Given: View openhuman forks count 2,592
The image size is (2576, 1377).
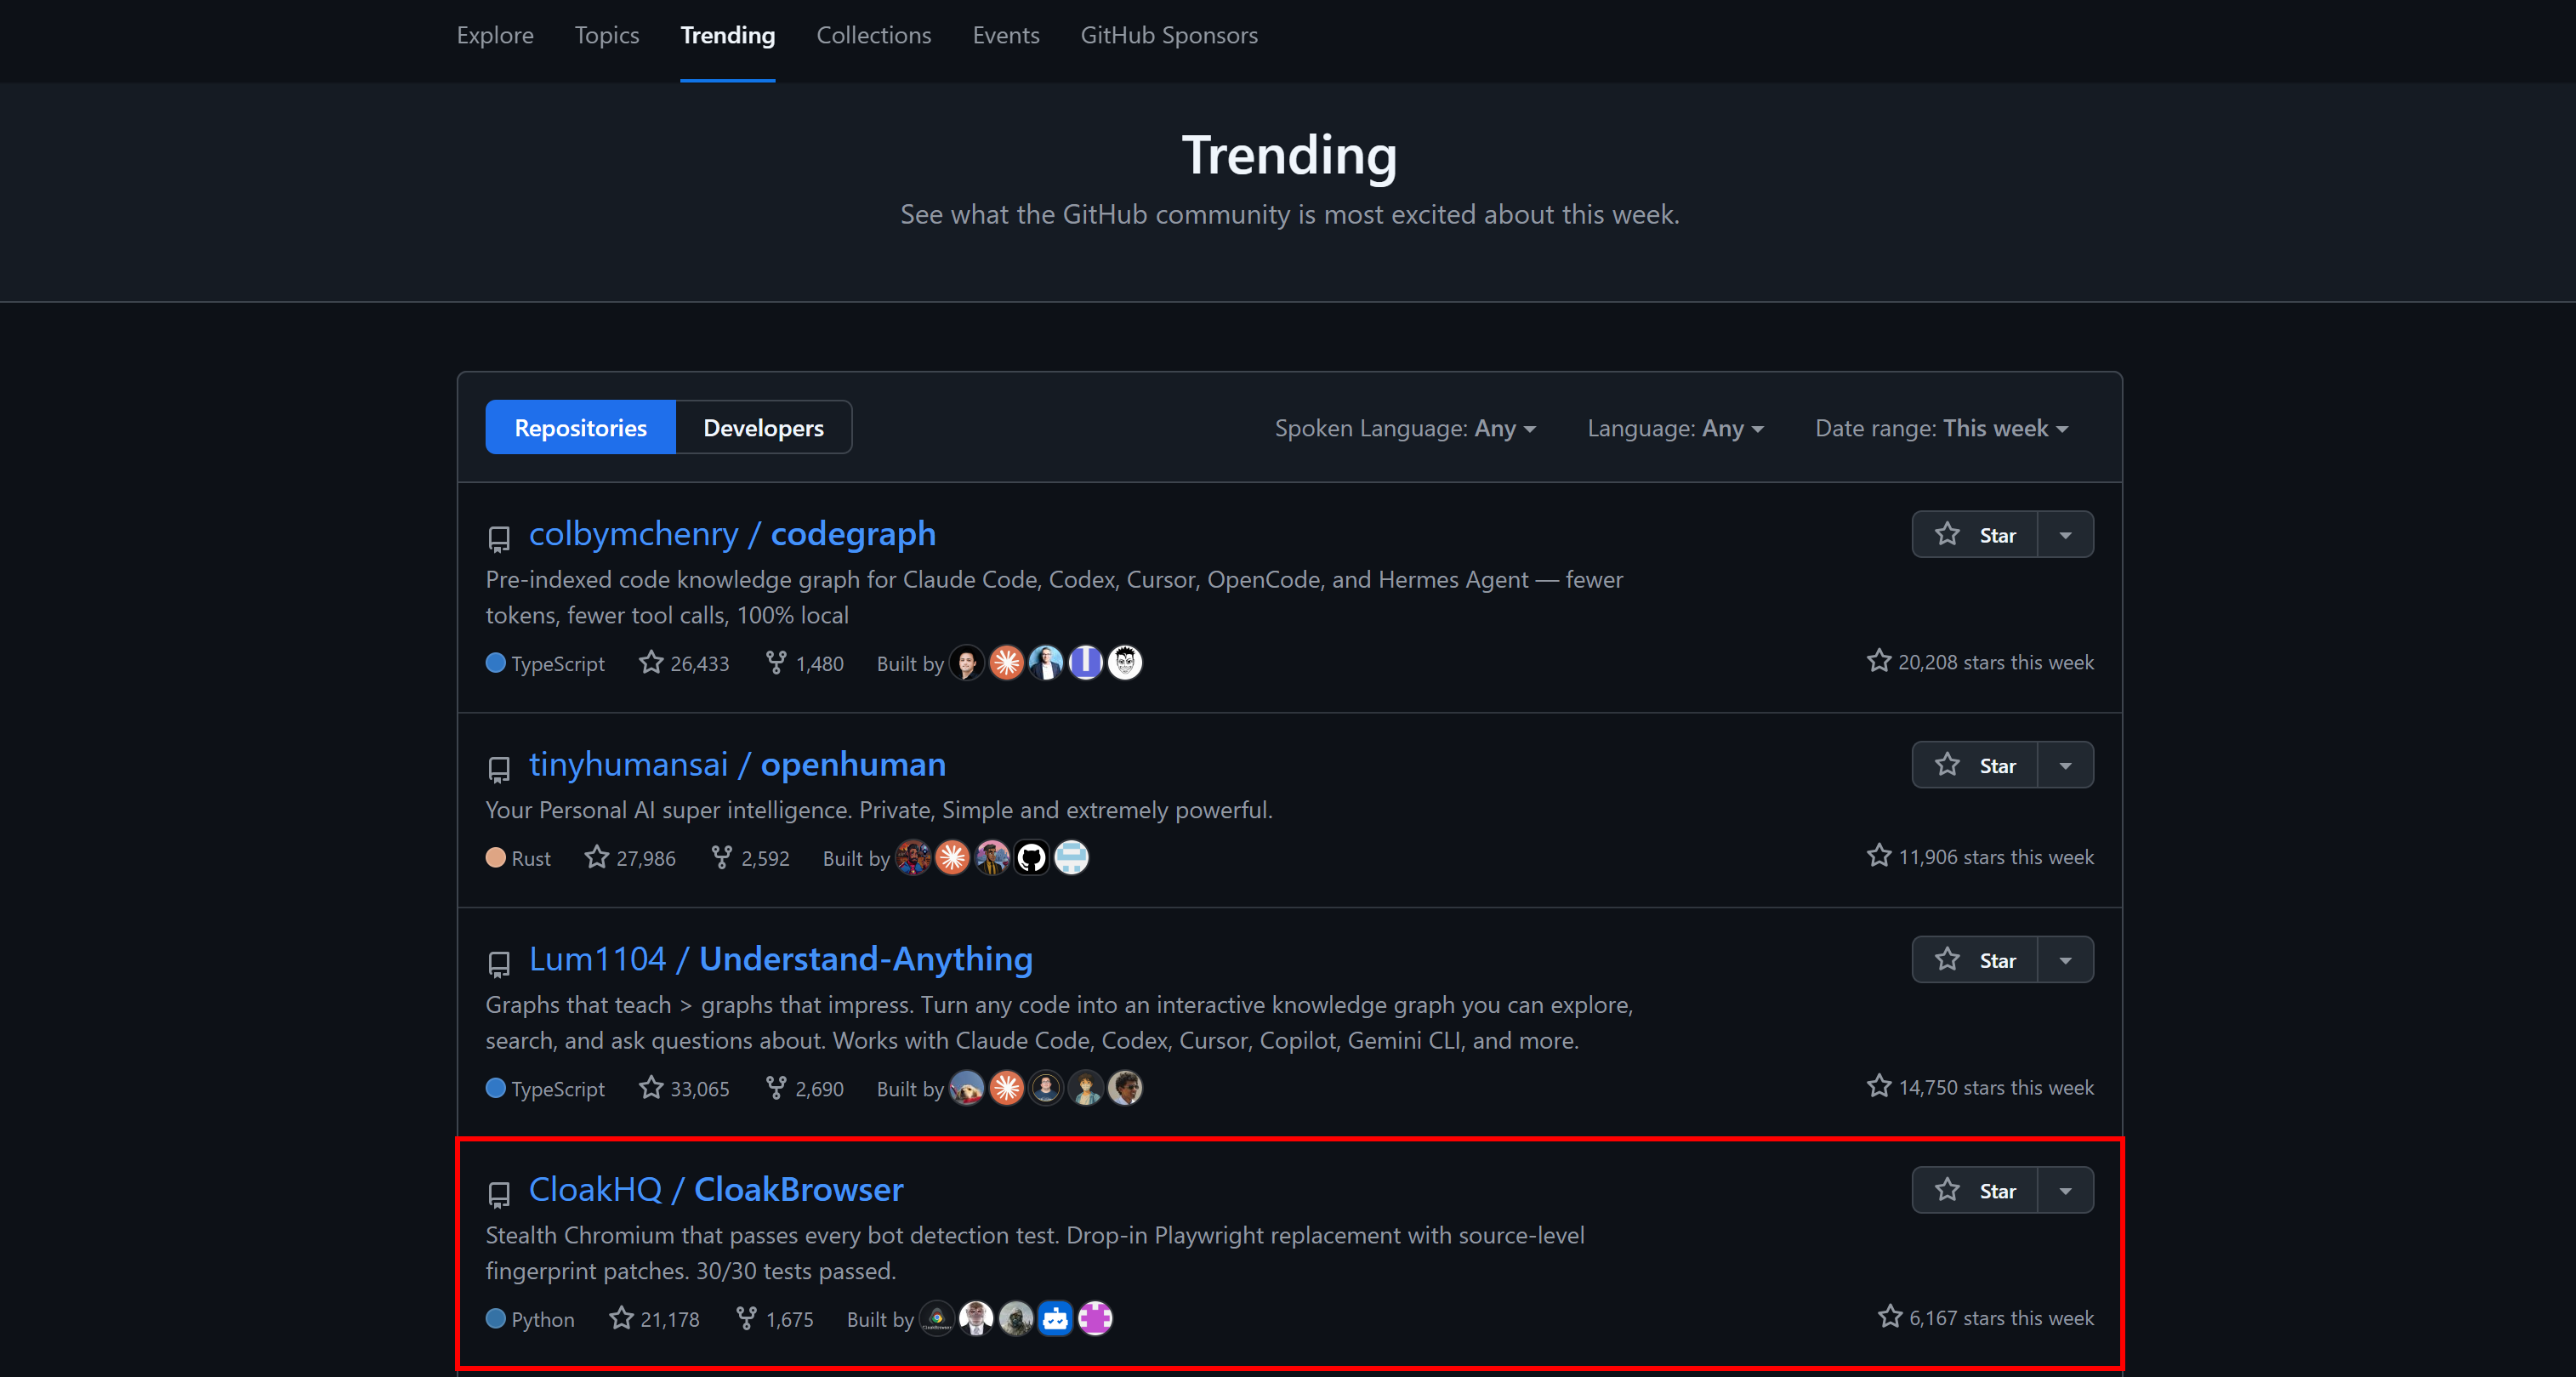Looking at the screenshot, I should click(x=751, y=858).
